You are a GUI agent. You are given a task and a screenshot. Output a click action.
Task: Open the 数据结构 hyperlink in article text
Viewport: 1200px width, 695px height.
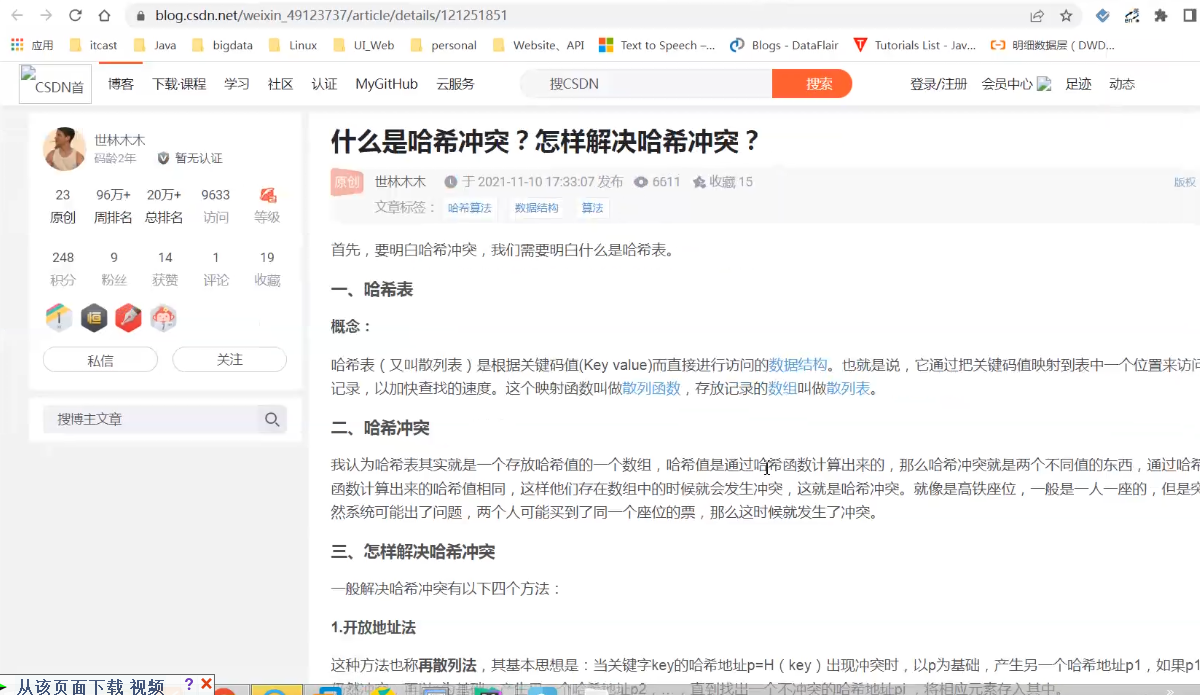click(798, 365)
